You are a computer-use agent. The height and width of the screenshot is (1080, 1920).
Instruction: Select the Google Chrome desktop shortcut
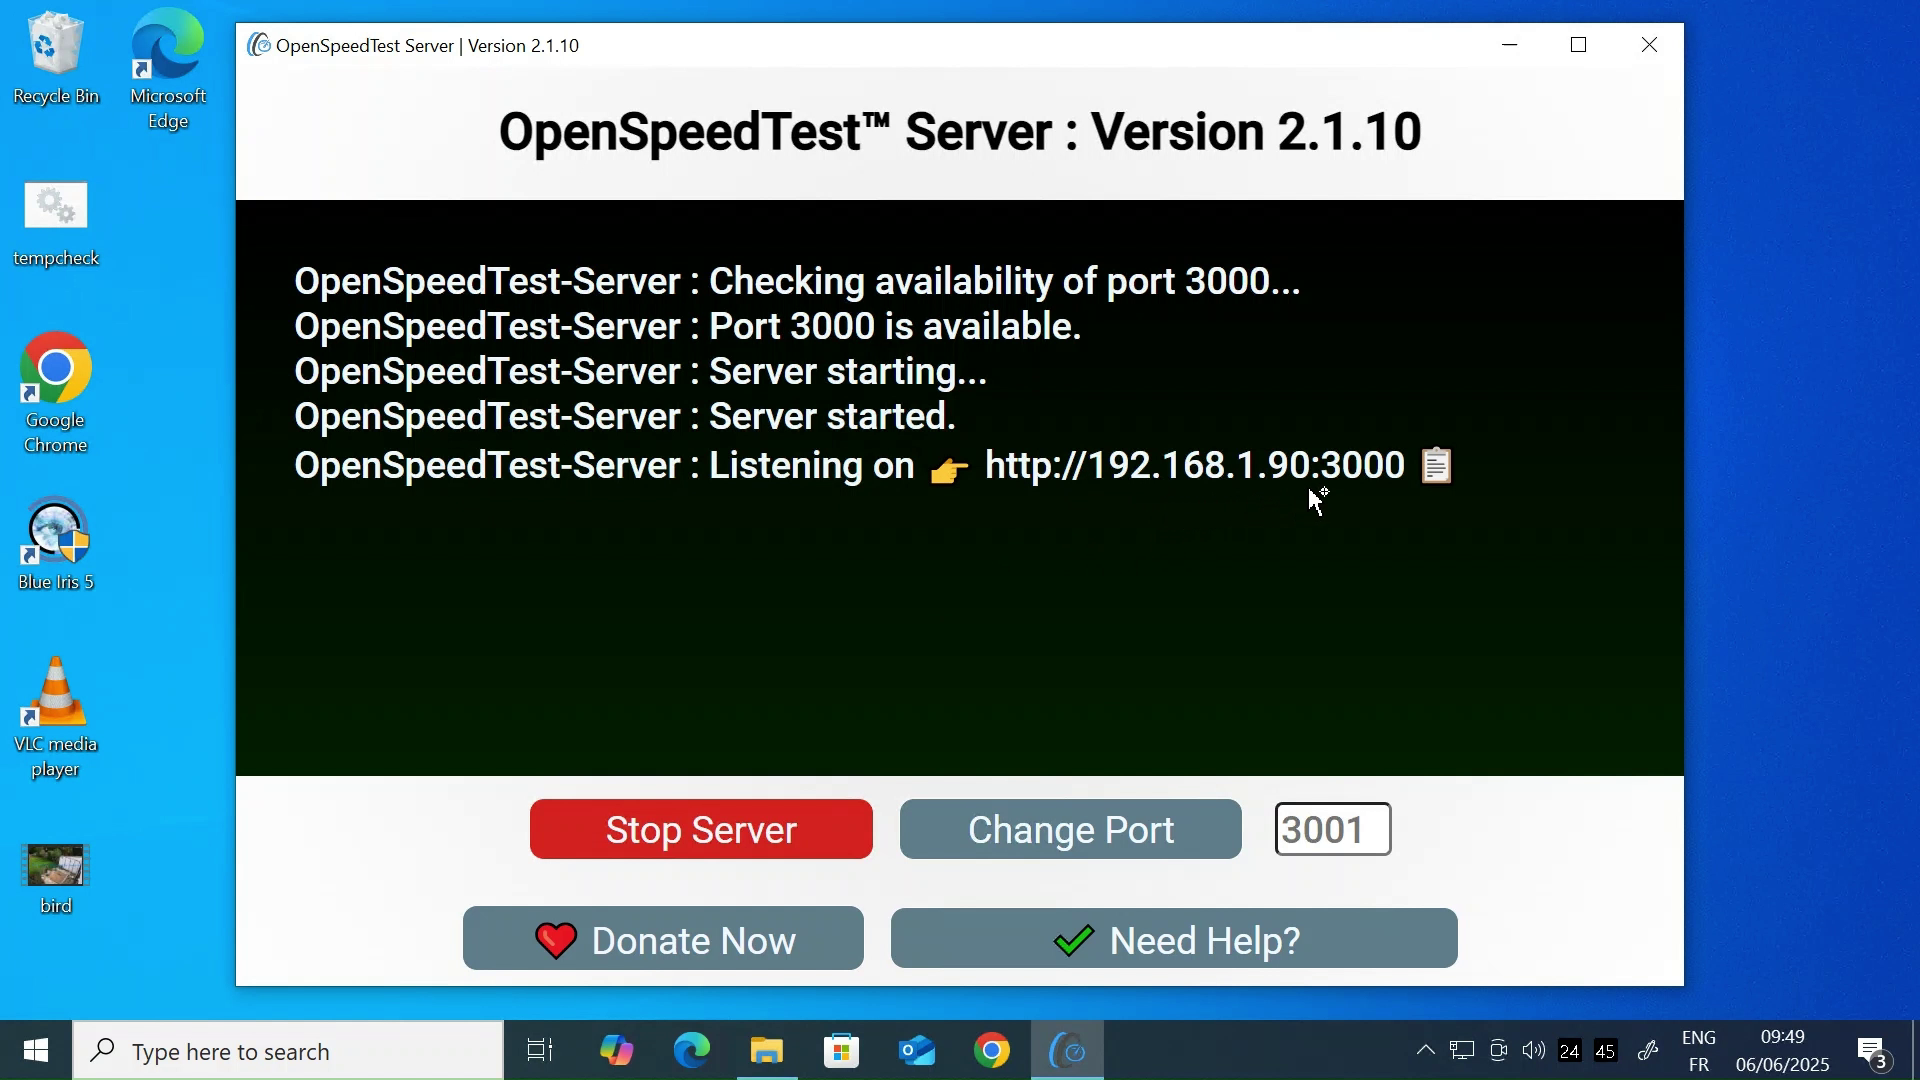click(56, 393)
